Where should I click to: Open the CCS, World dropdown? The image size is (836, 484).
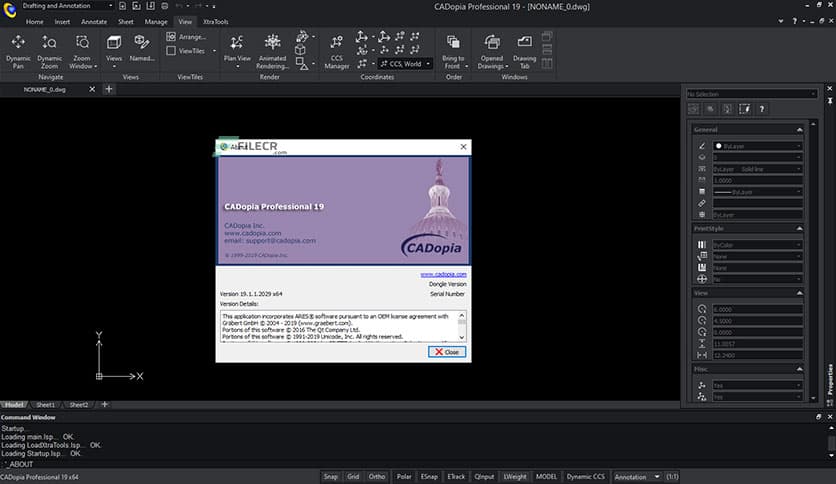coord(406,64)
